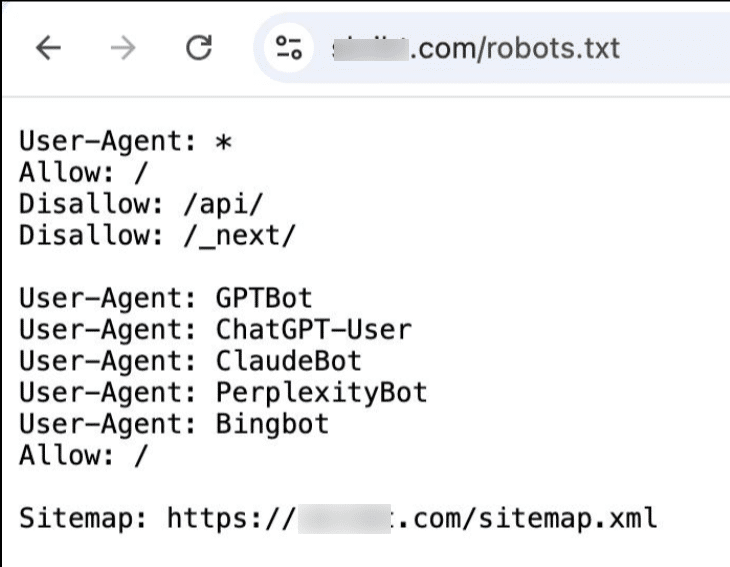The image size is (730, 567).
Task: Click the 'Disallow: /api/' line
Action: pyautogui.click(x=141, y=204)
